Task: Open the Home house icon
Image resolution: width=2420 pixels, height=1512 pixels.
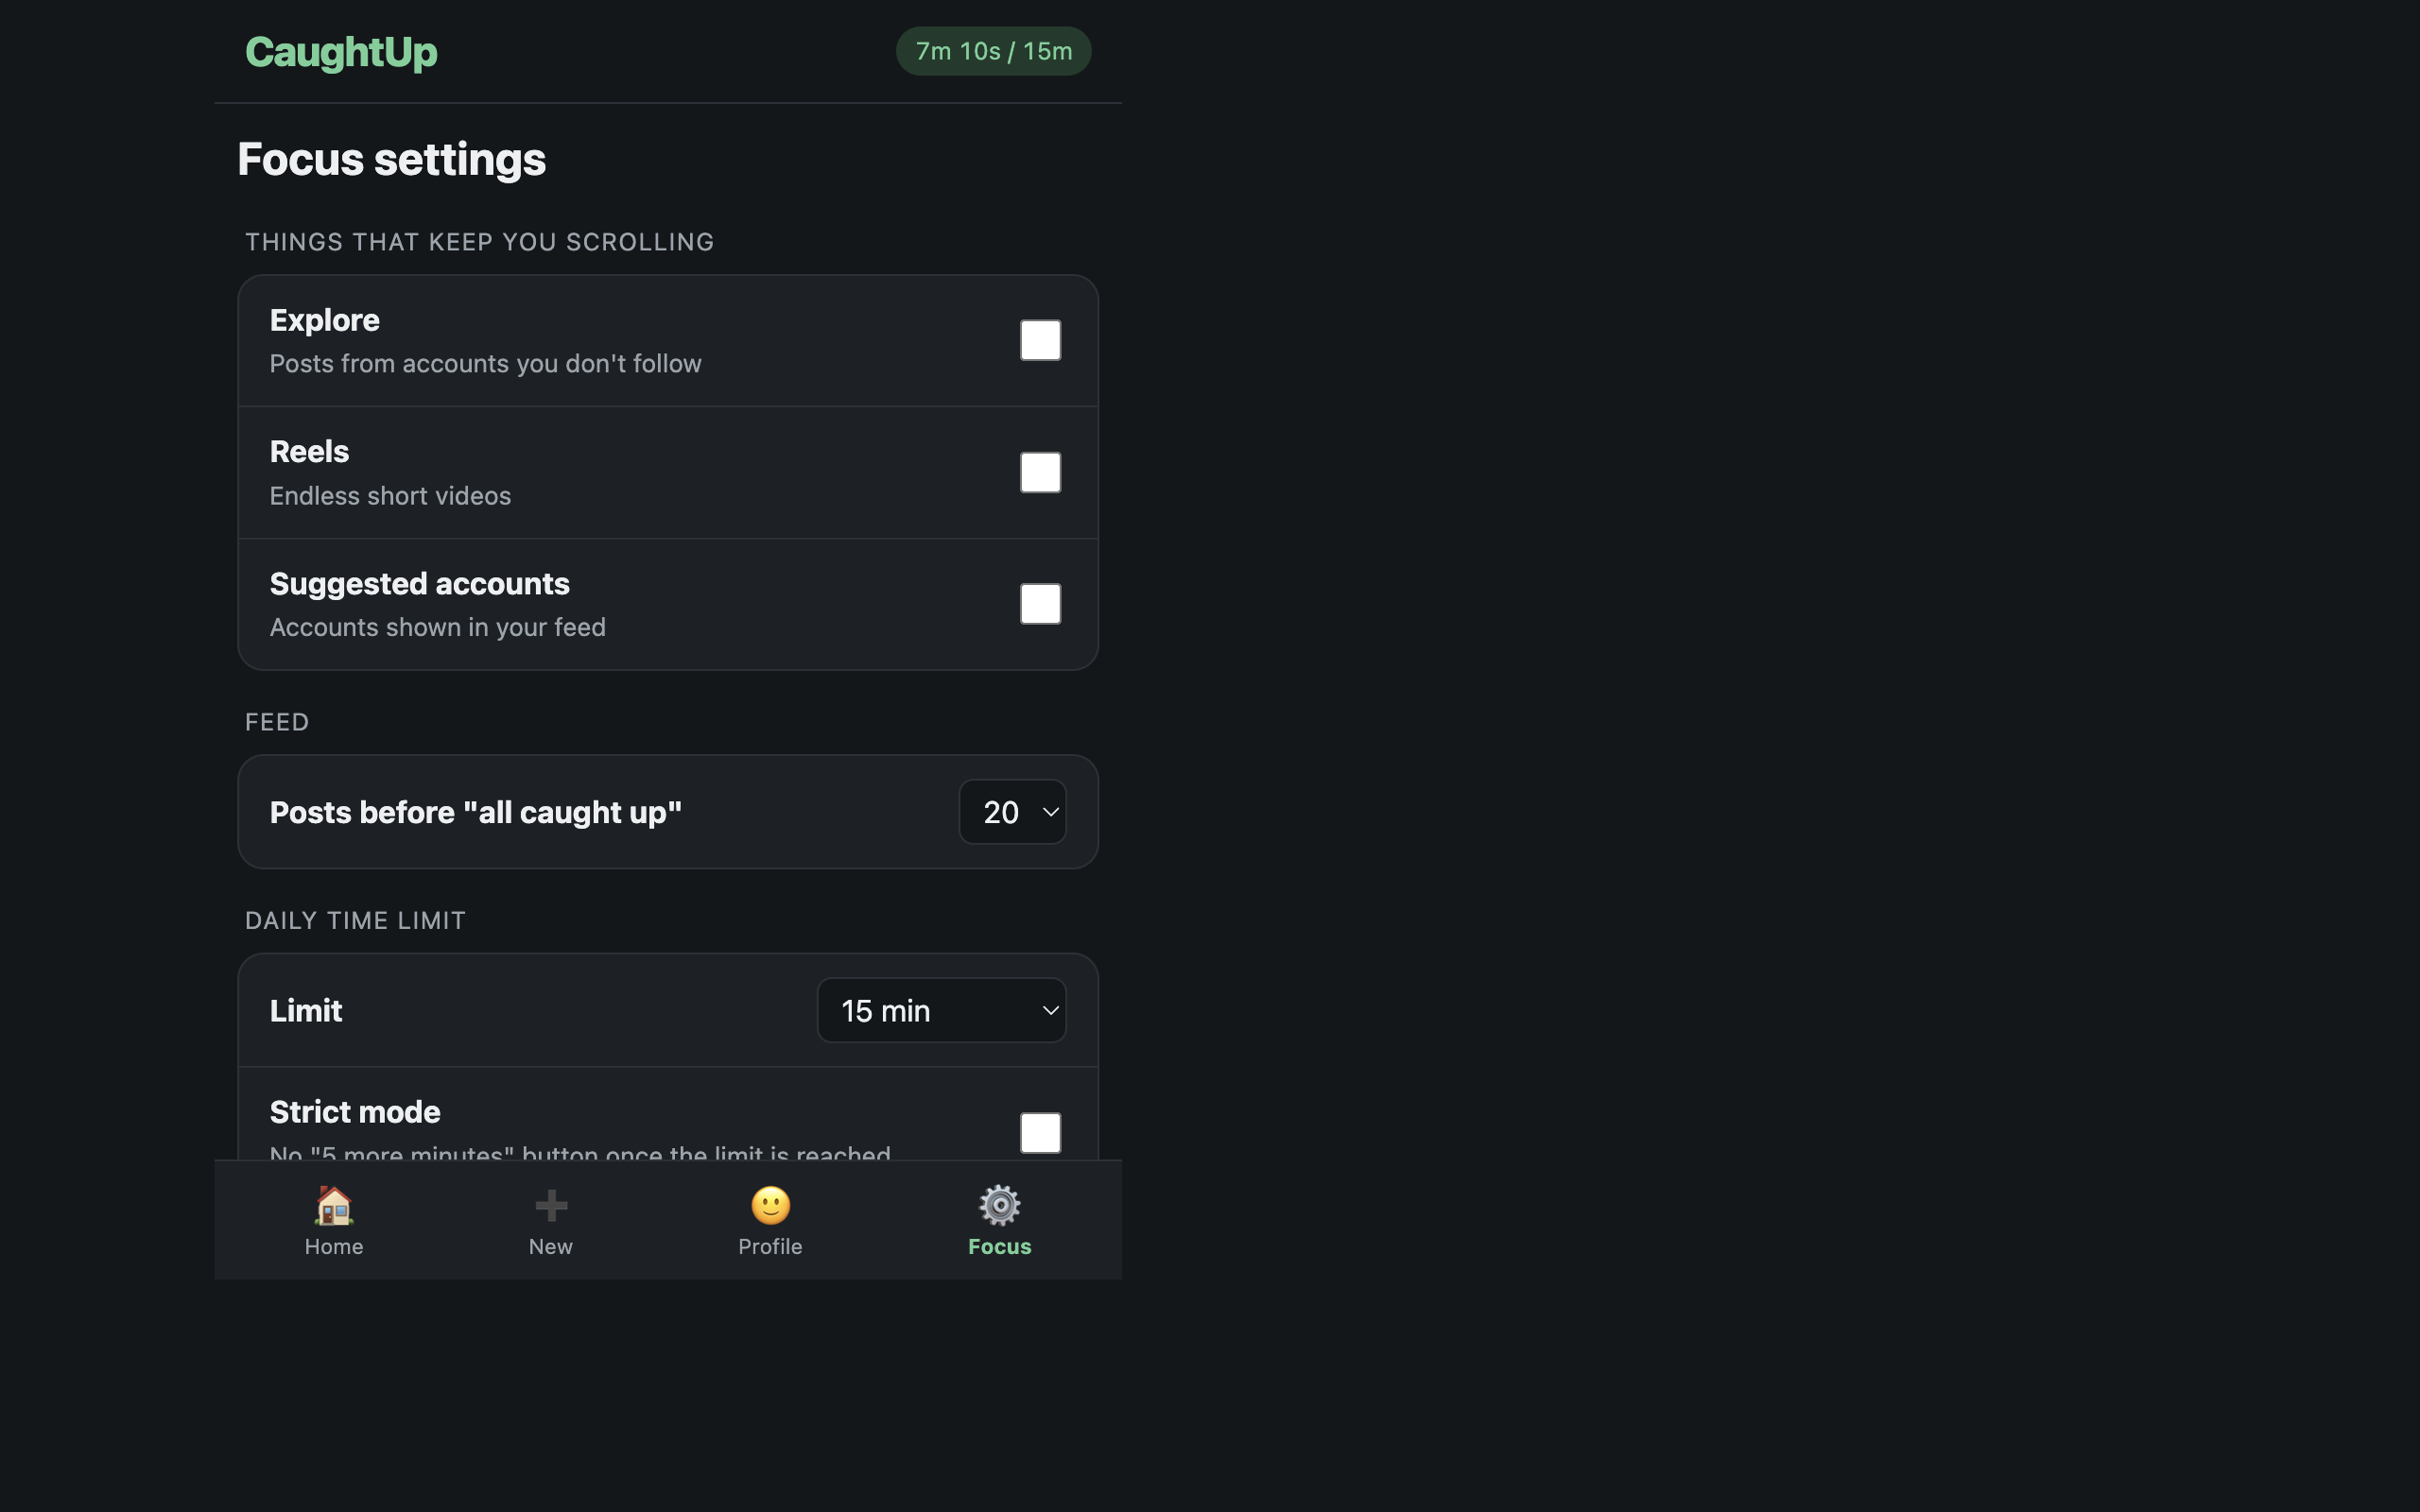Action: 334,1206
